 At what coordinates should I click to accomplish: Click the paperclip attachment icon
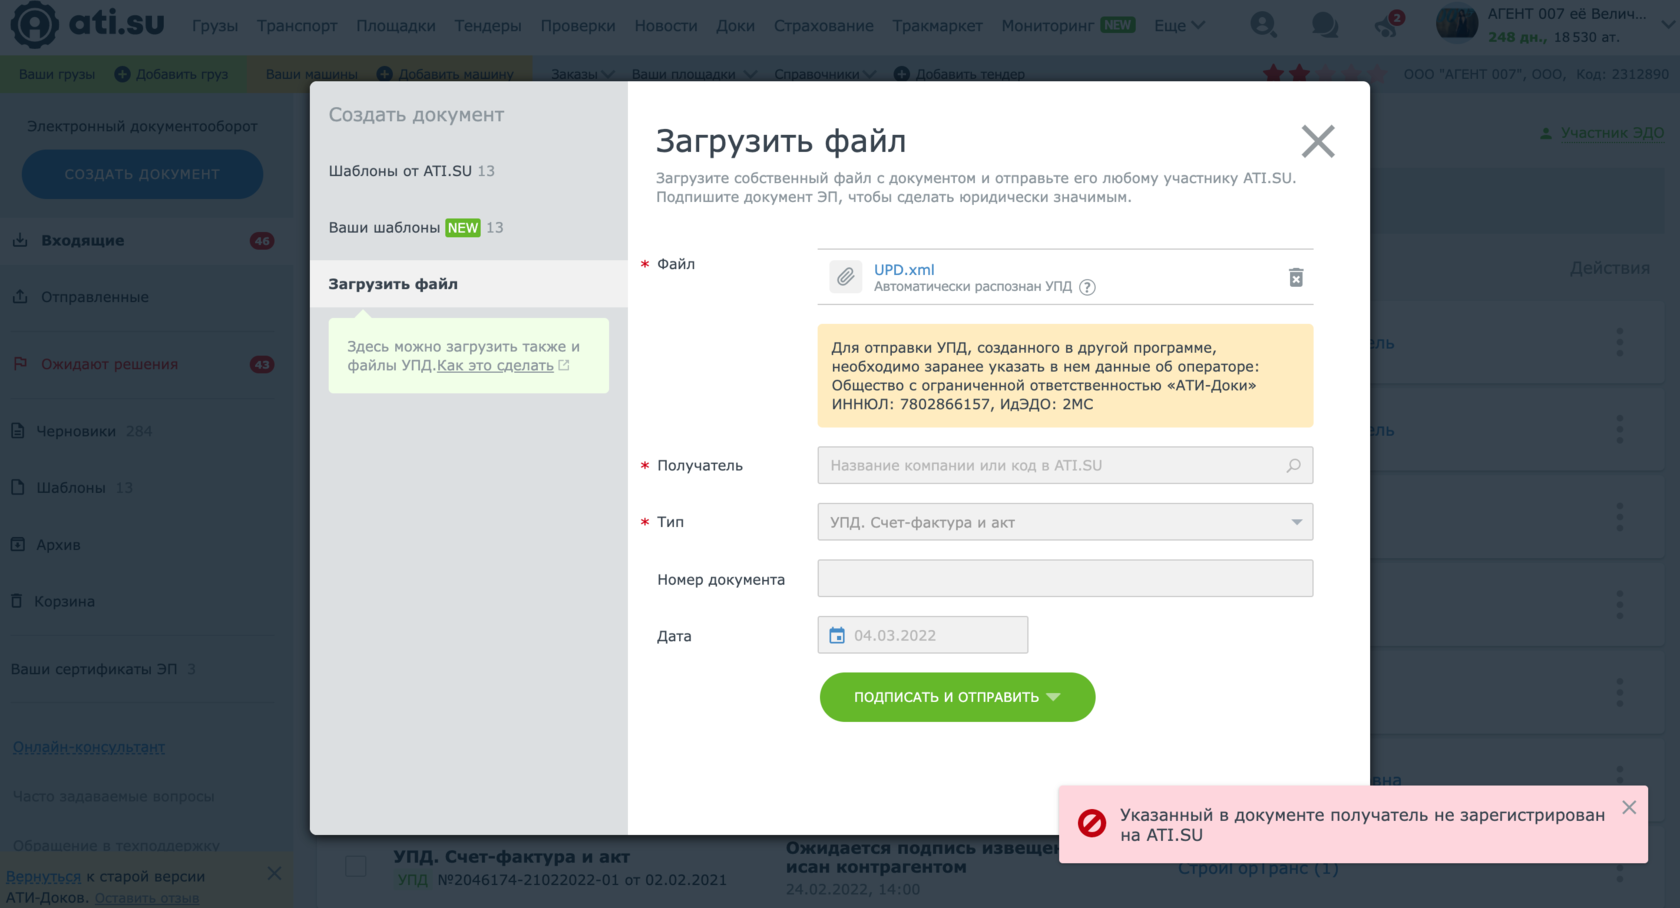pos(846,277)
